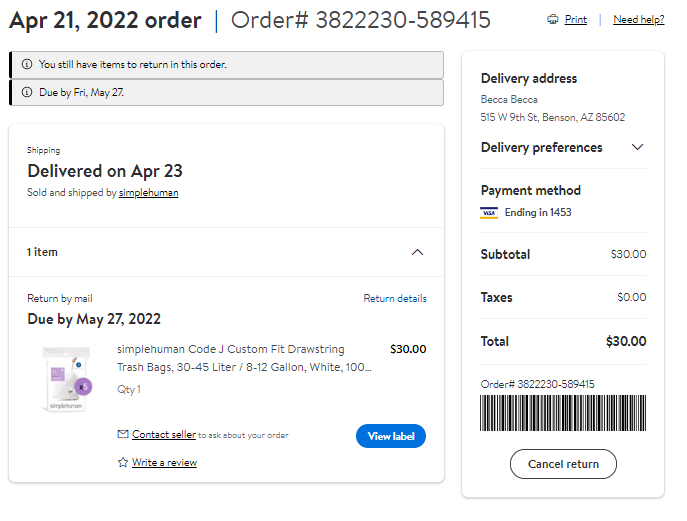Open the Write a review link
The height and width of the screenshot is (521, 687).
click(x=164, y=462)
